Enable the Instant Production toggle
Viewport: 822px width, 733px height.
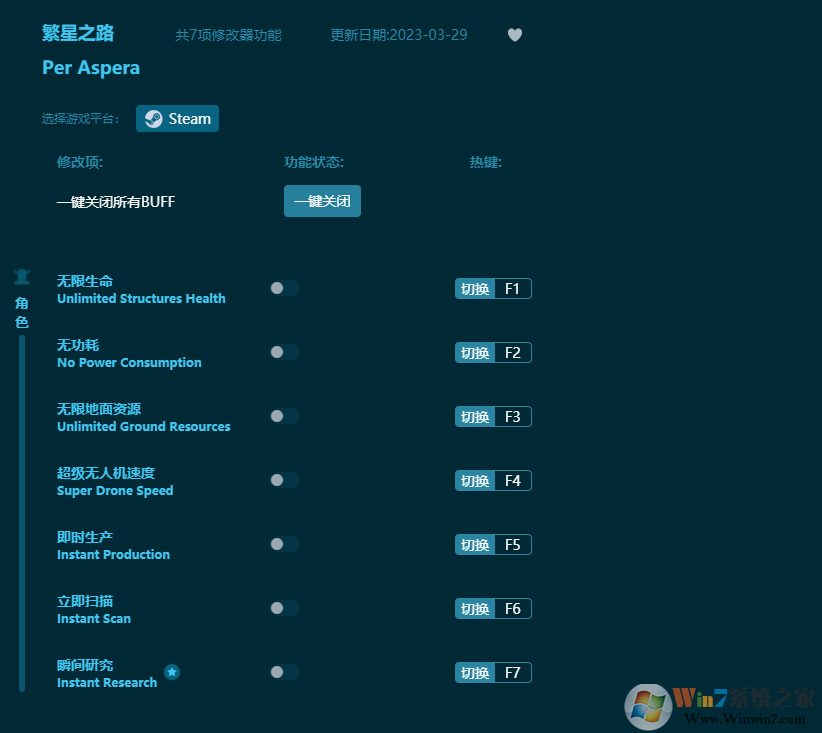[284, 544]
